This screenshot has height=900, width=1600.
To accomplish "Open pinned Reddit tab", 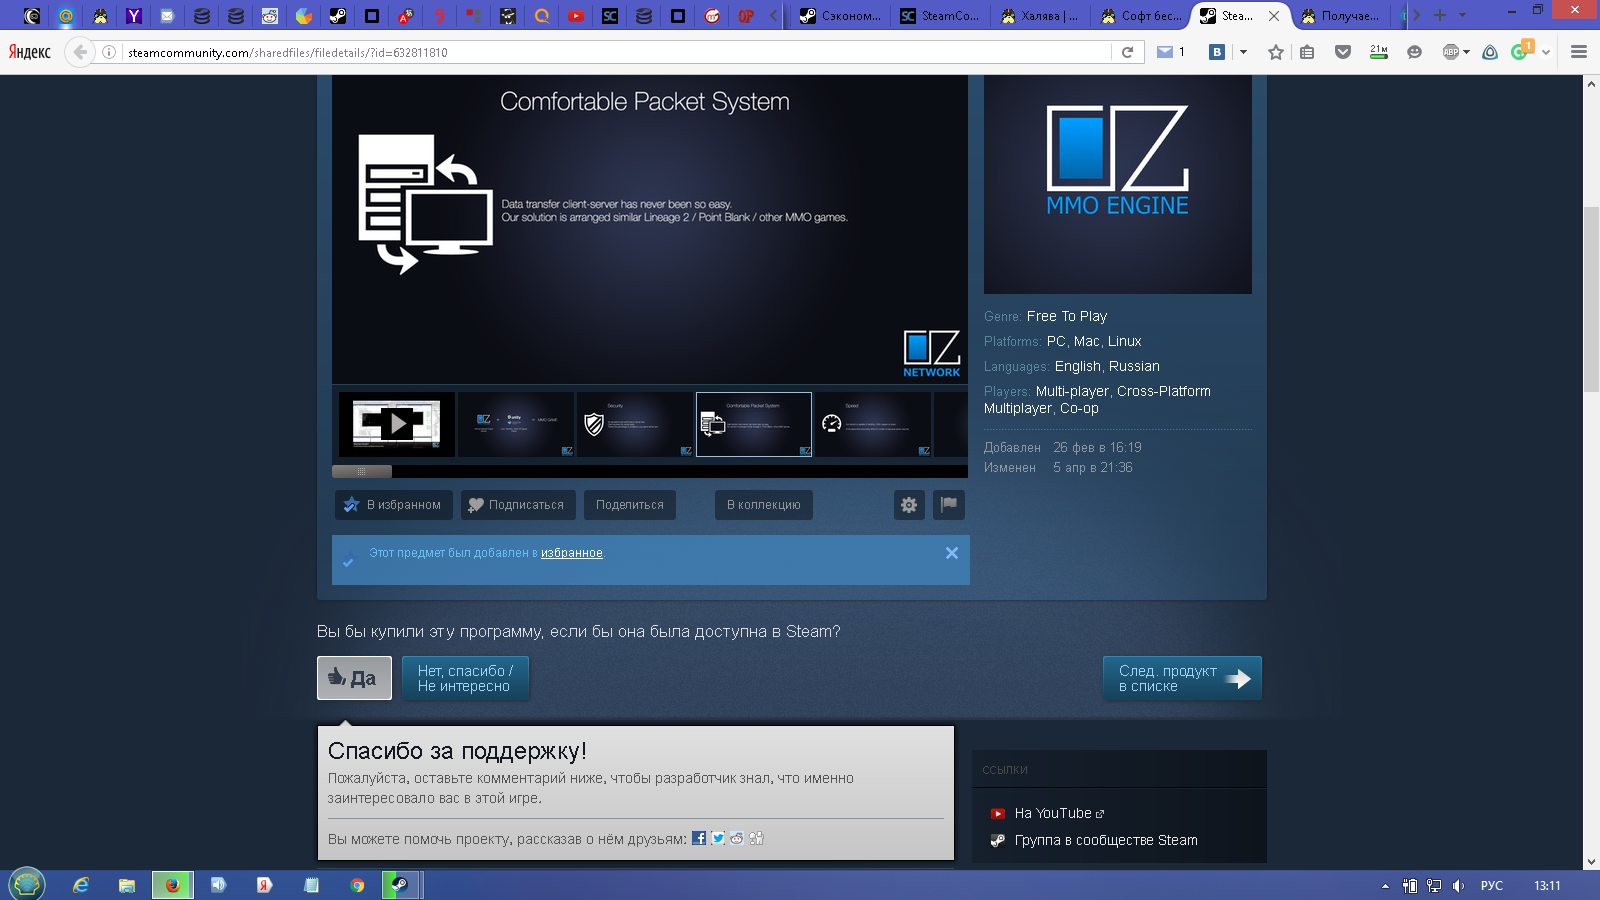I will pos(270,16).
